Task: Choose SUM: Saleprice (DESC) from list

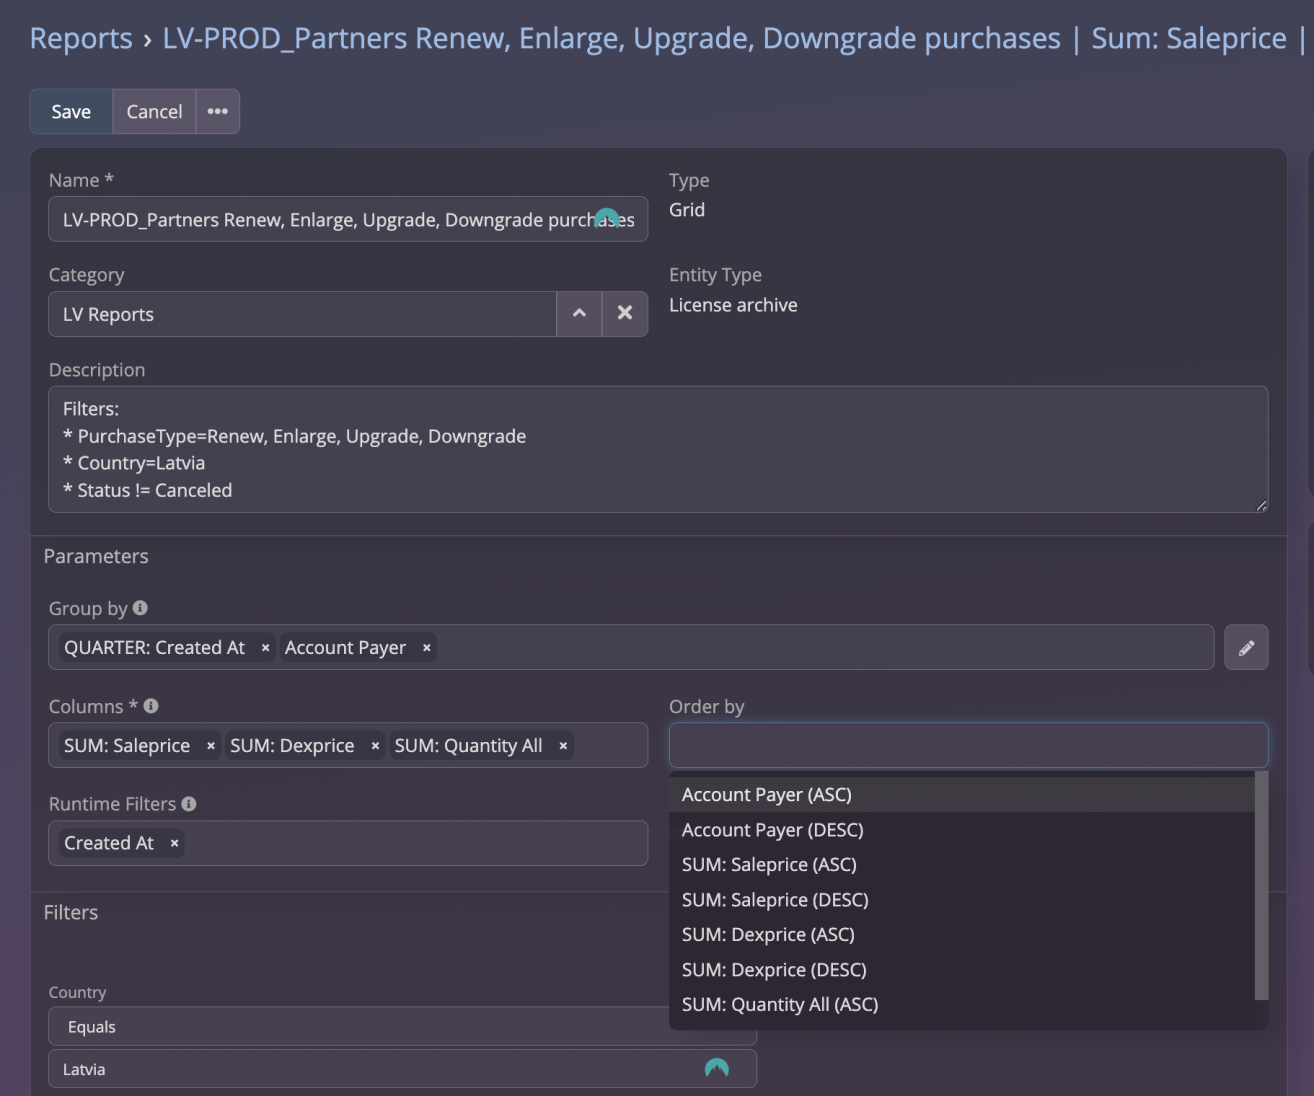Action: point(774,900)
